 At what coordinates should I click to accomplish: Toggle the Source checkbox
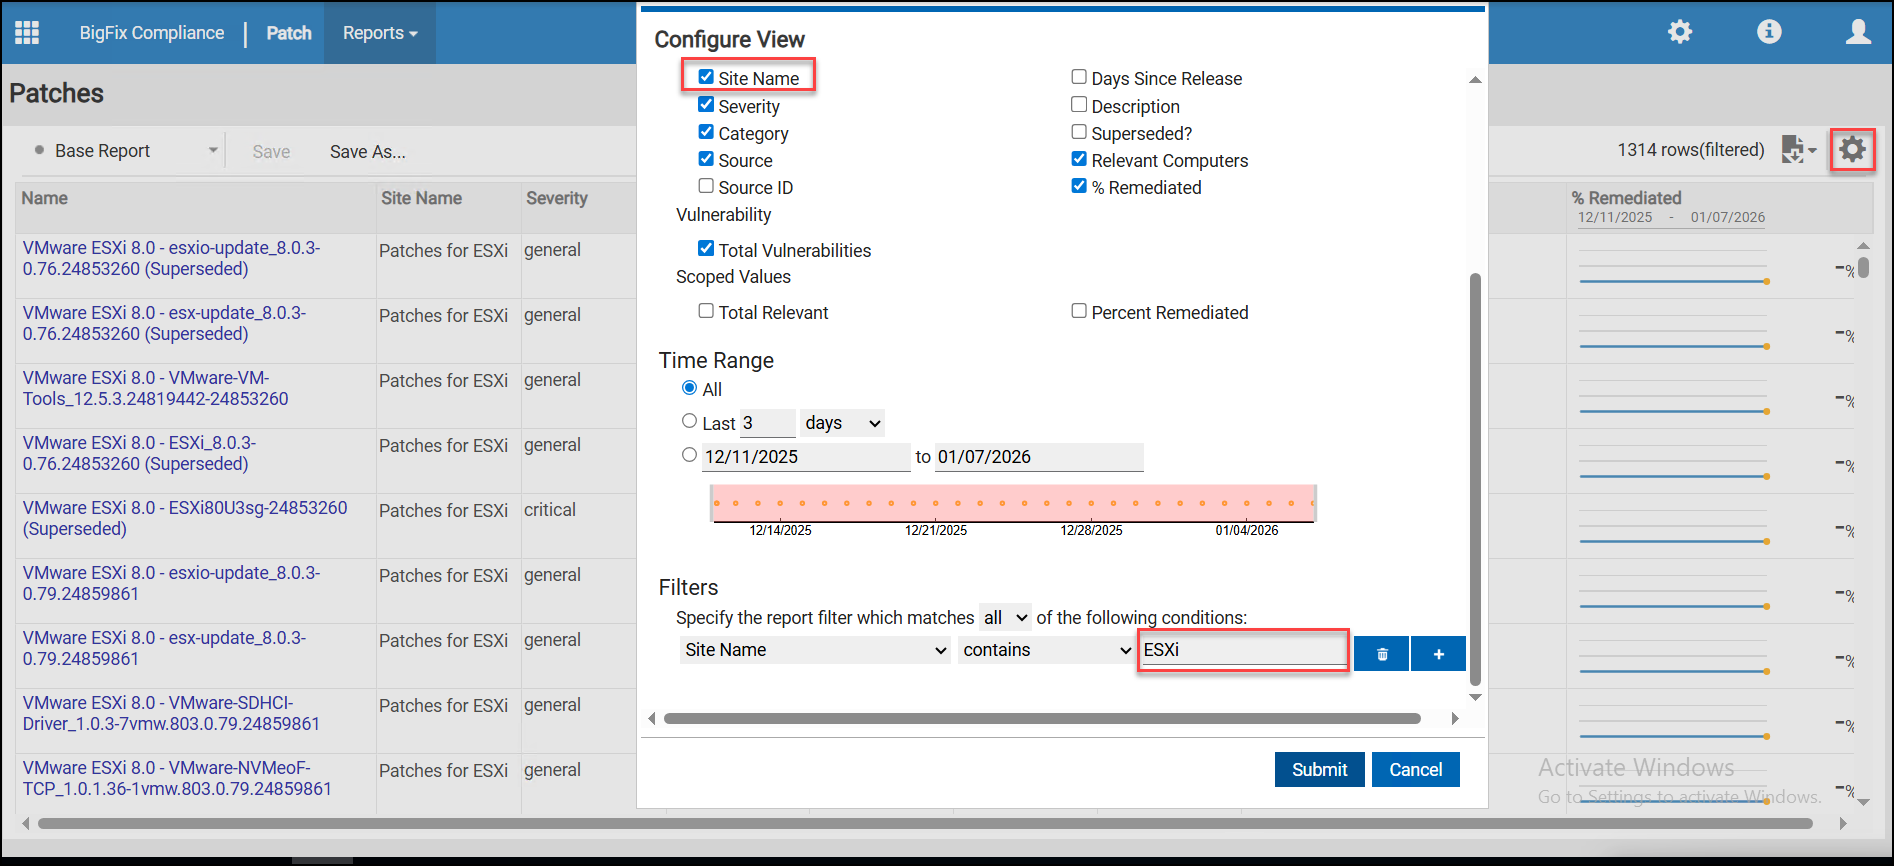[x=706, y=159]
